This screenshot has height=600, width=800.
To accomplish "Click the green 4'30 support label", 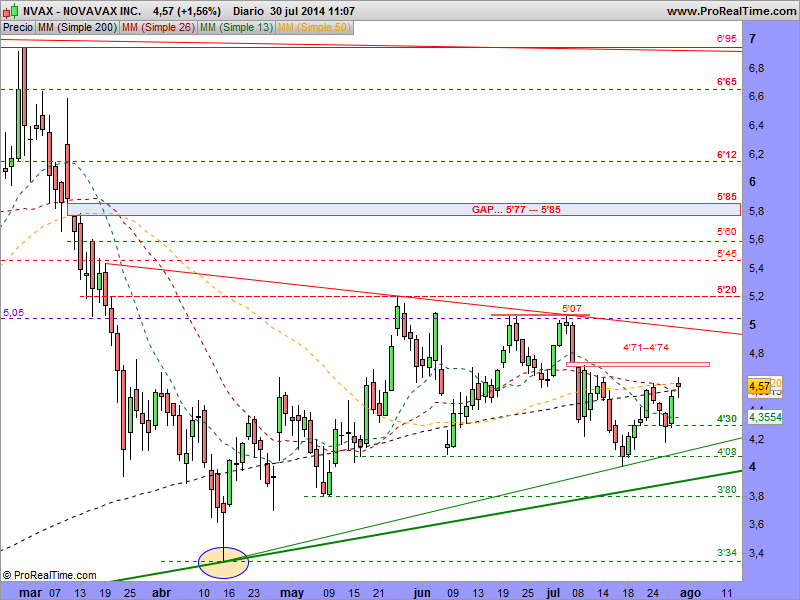I will click(727, 419).
